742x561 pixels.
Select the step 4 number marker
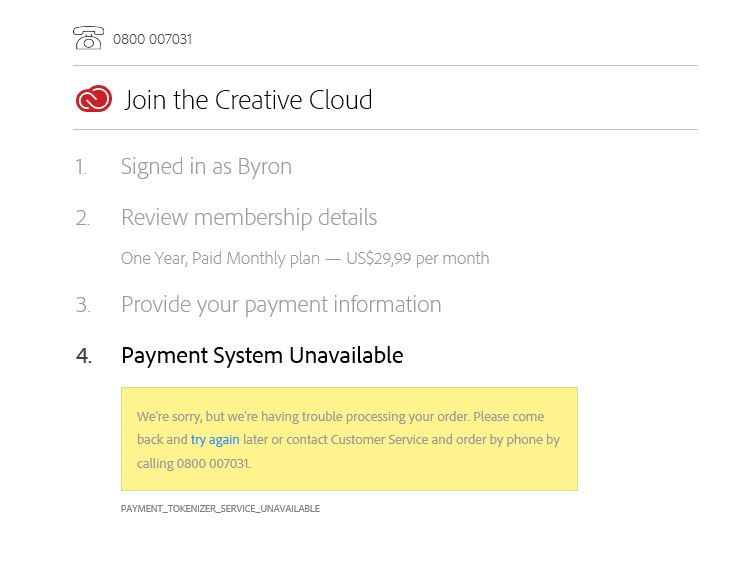[x=83, y=356]
